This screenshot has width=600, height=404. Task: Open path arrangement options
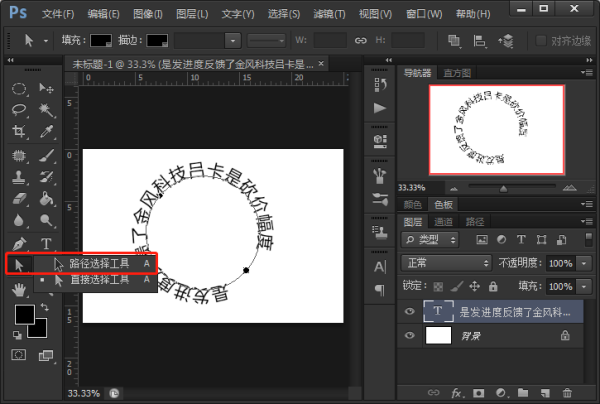(x=506, y=41)
